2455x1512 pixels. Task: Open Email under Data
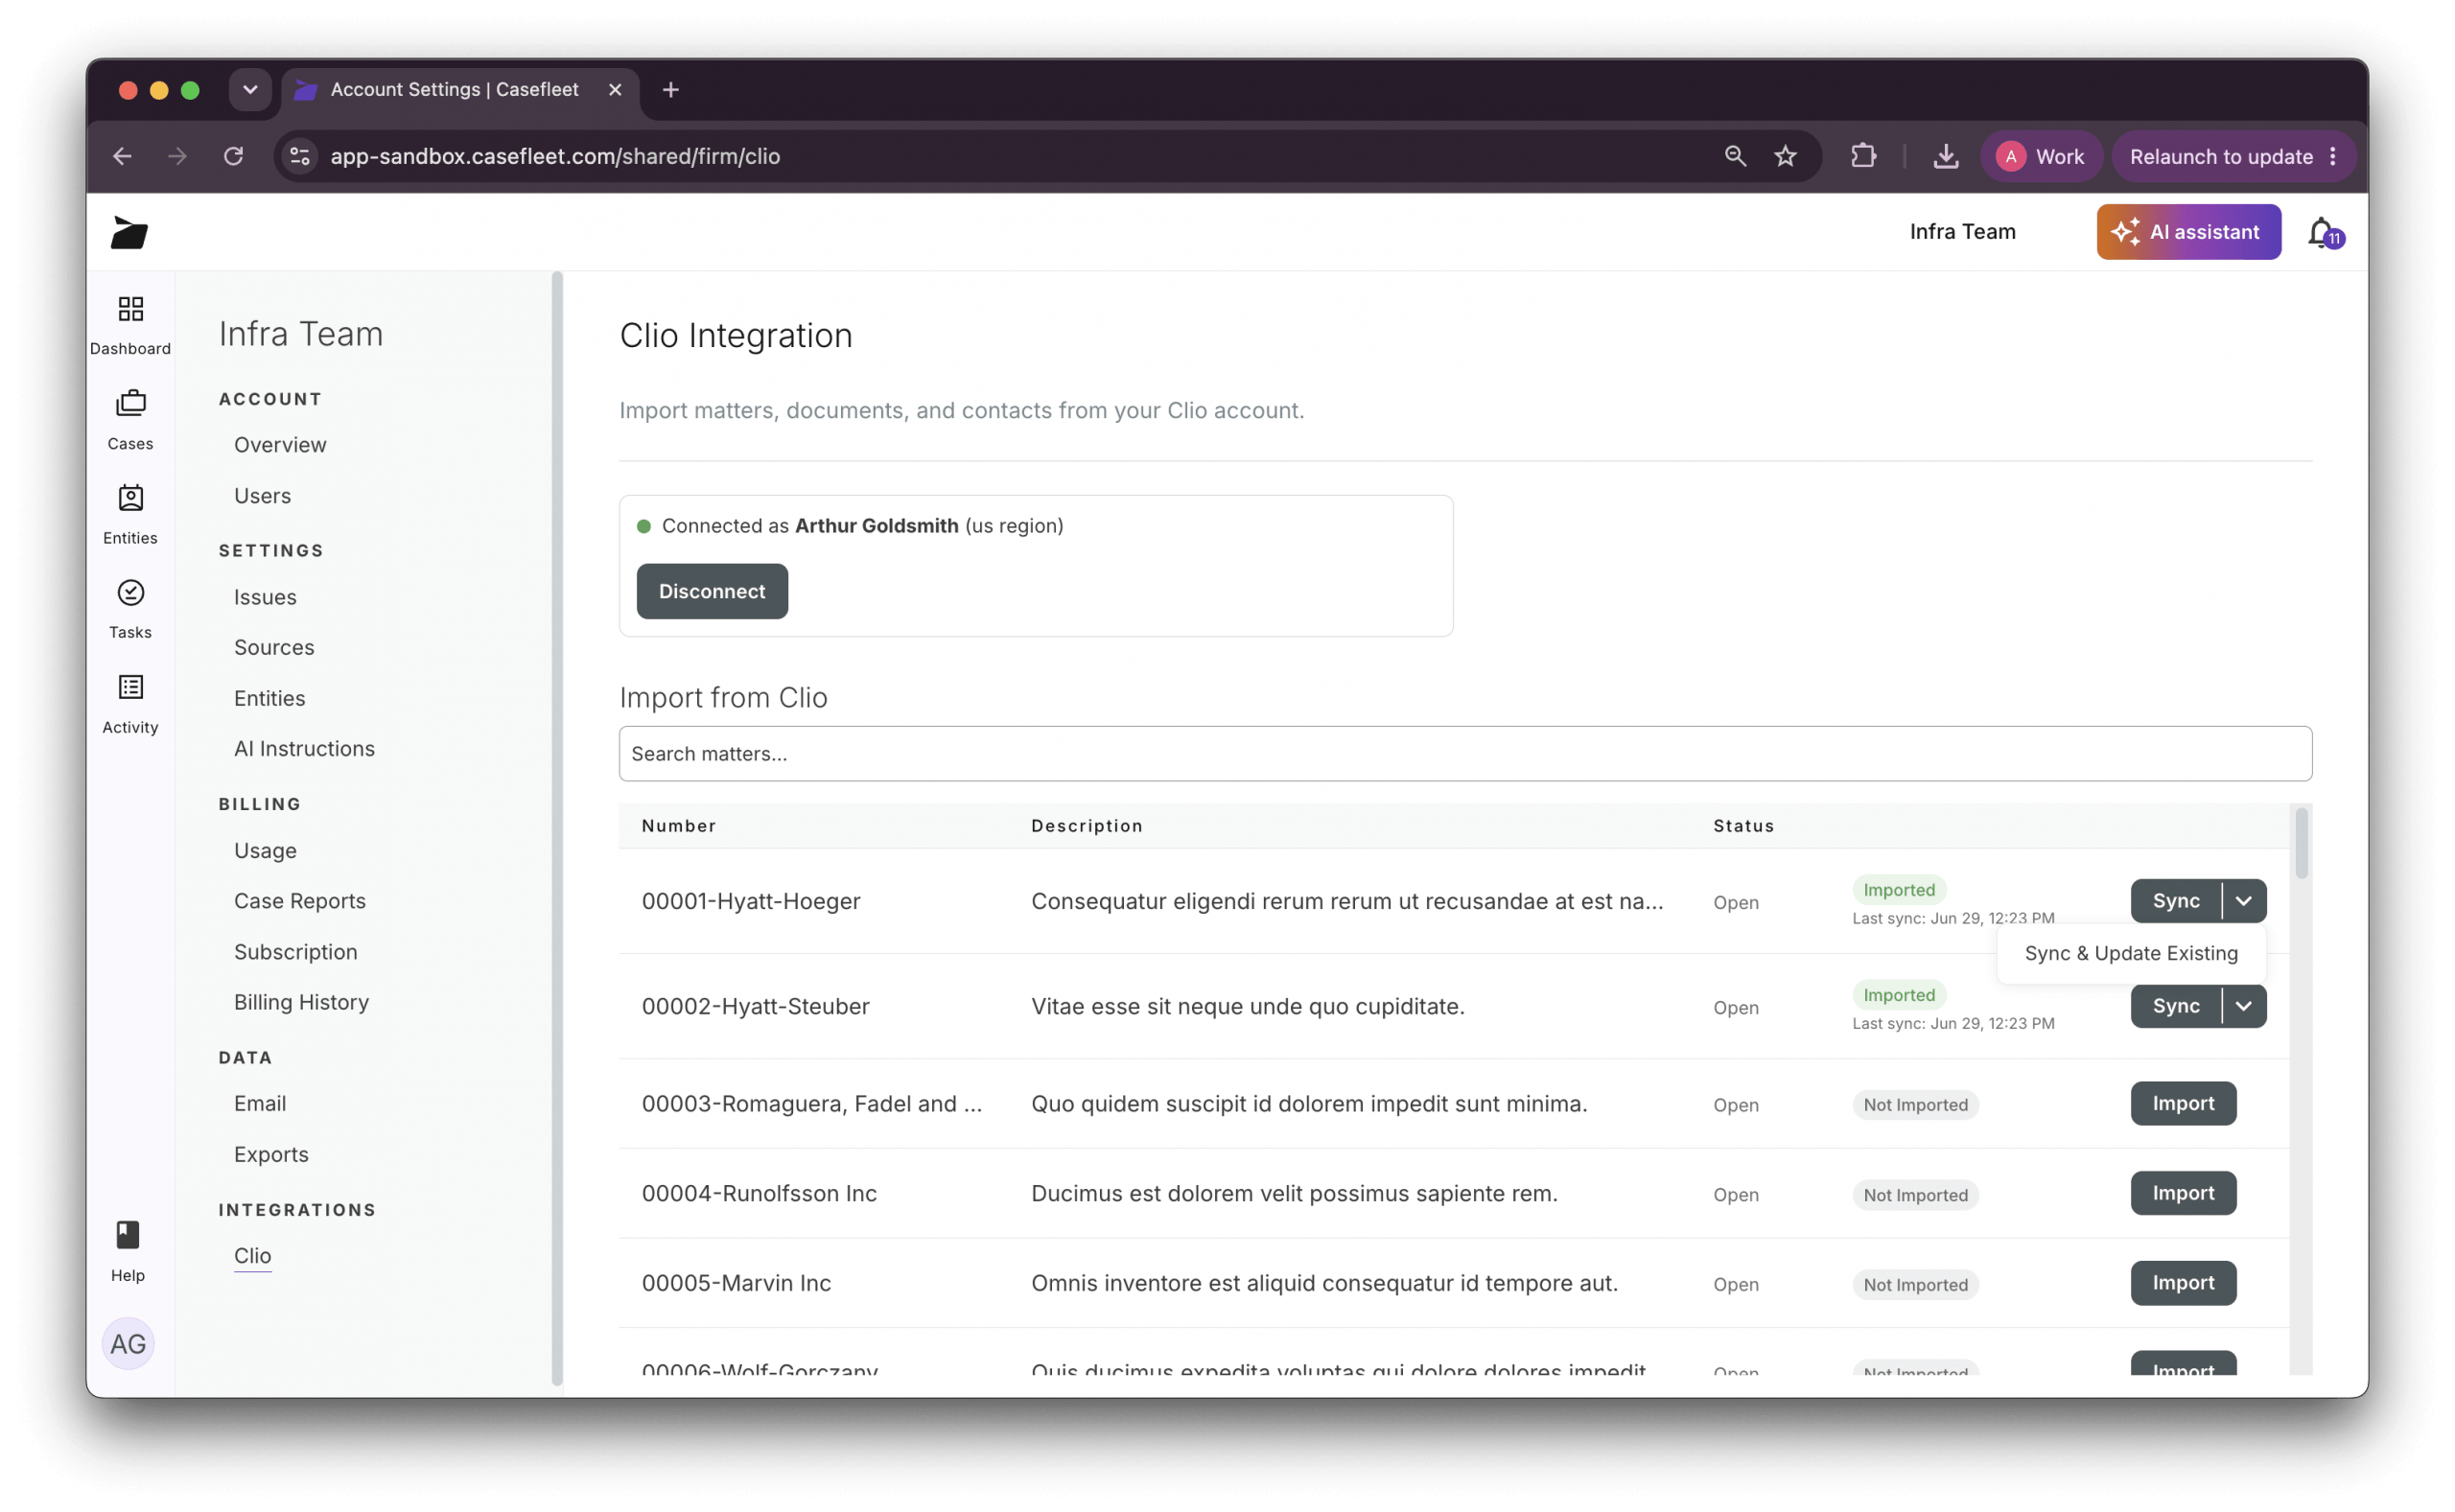pos(260,1103)
